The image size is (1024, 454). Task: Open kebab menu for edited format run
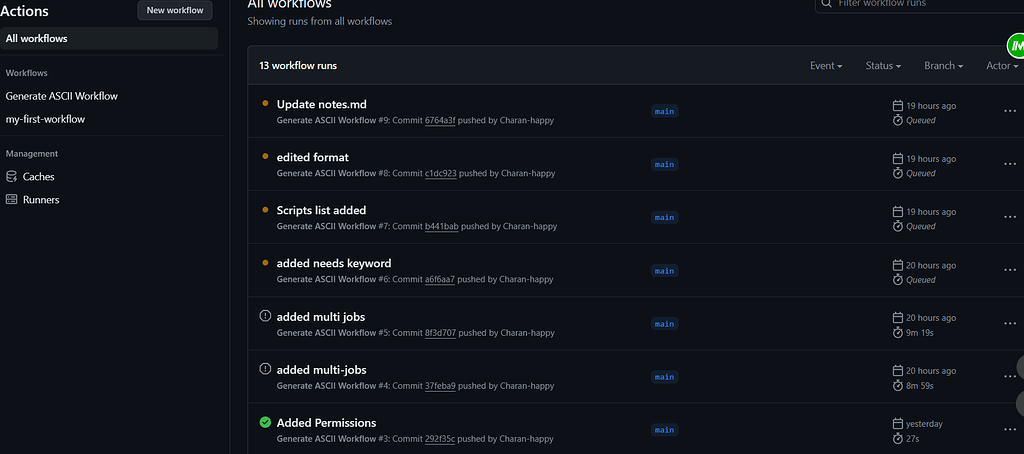1009,165
